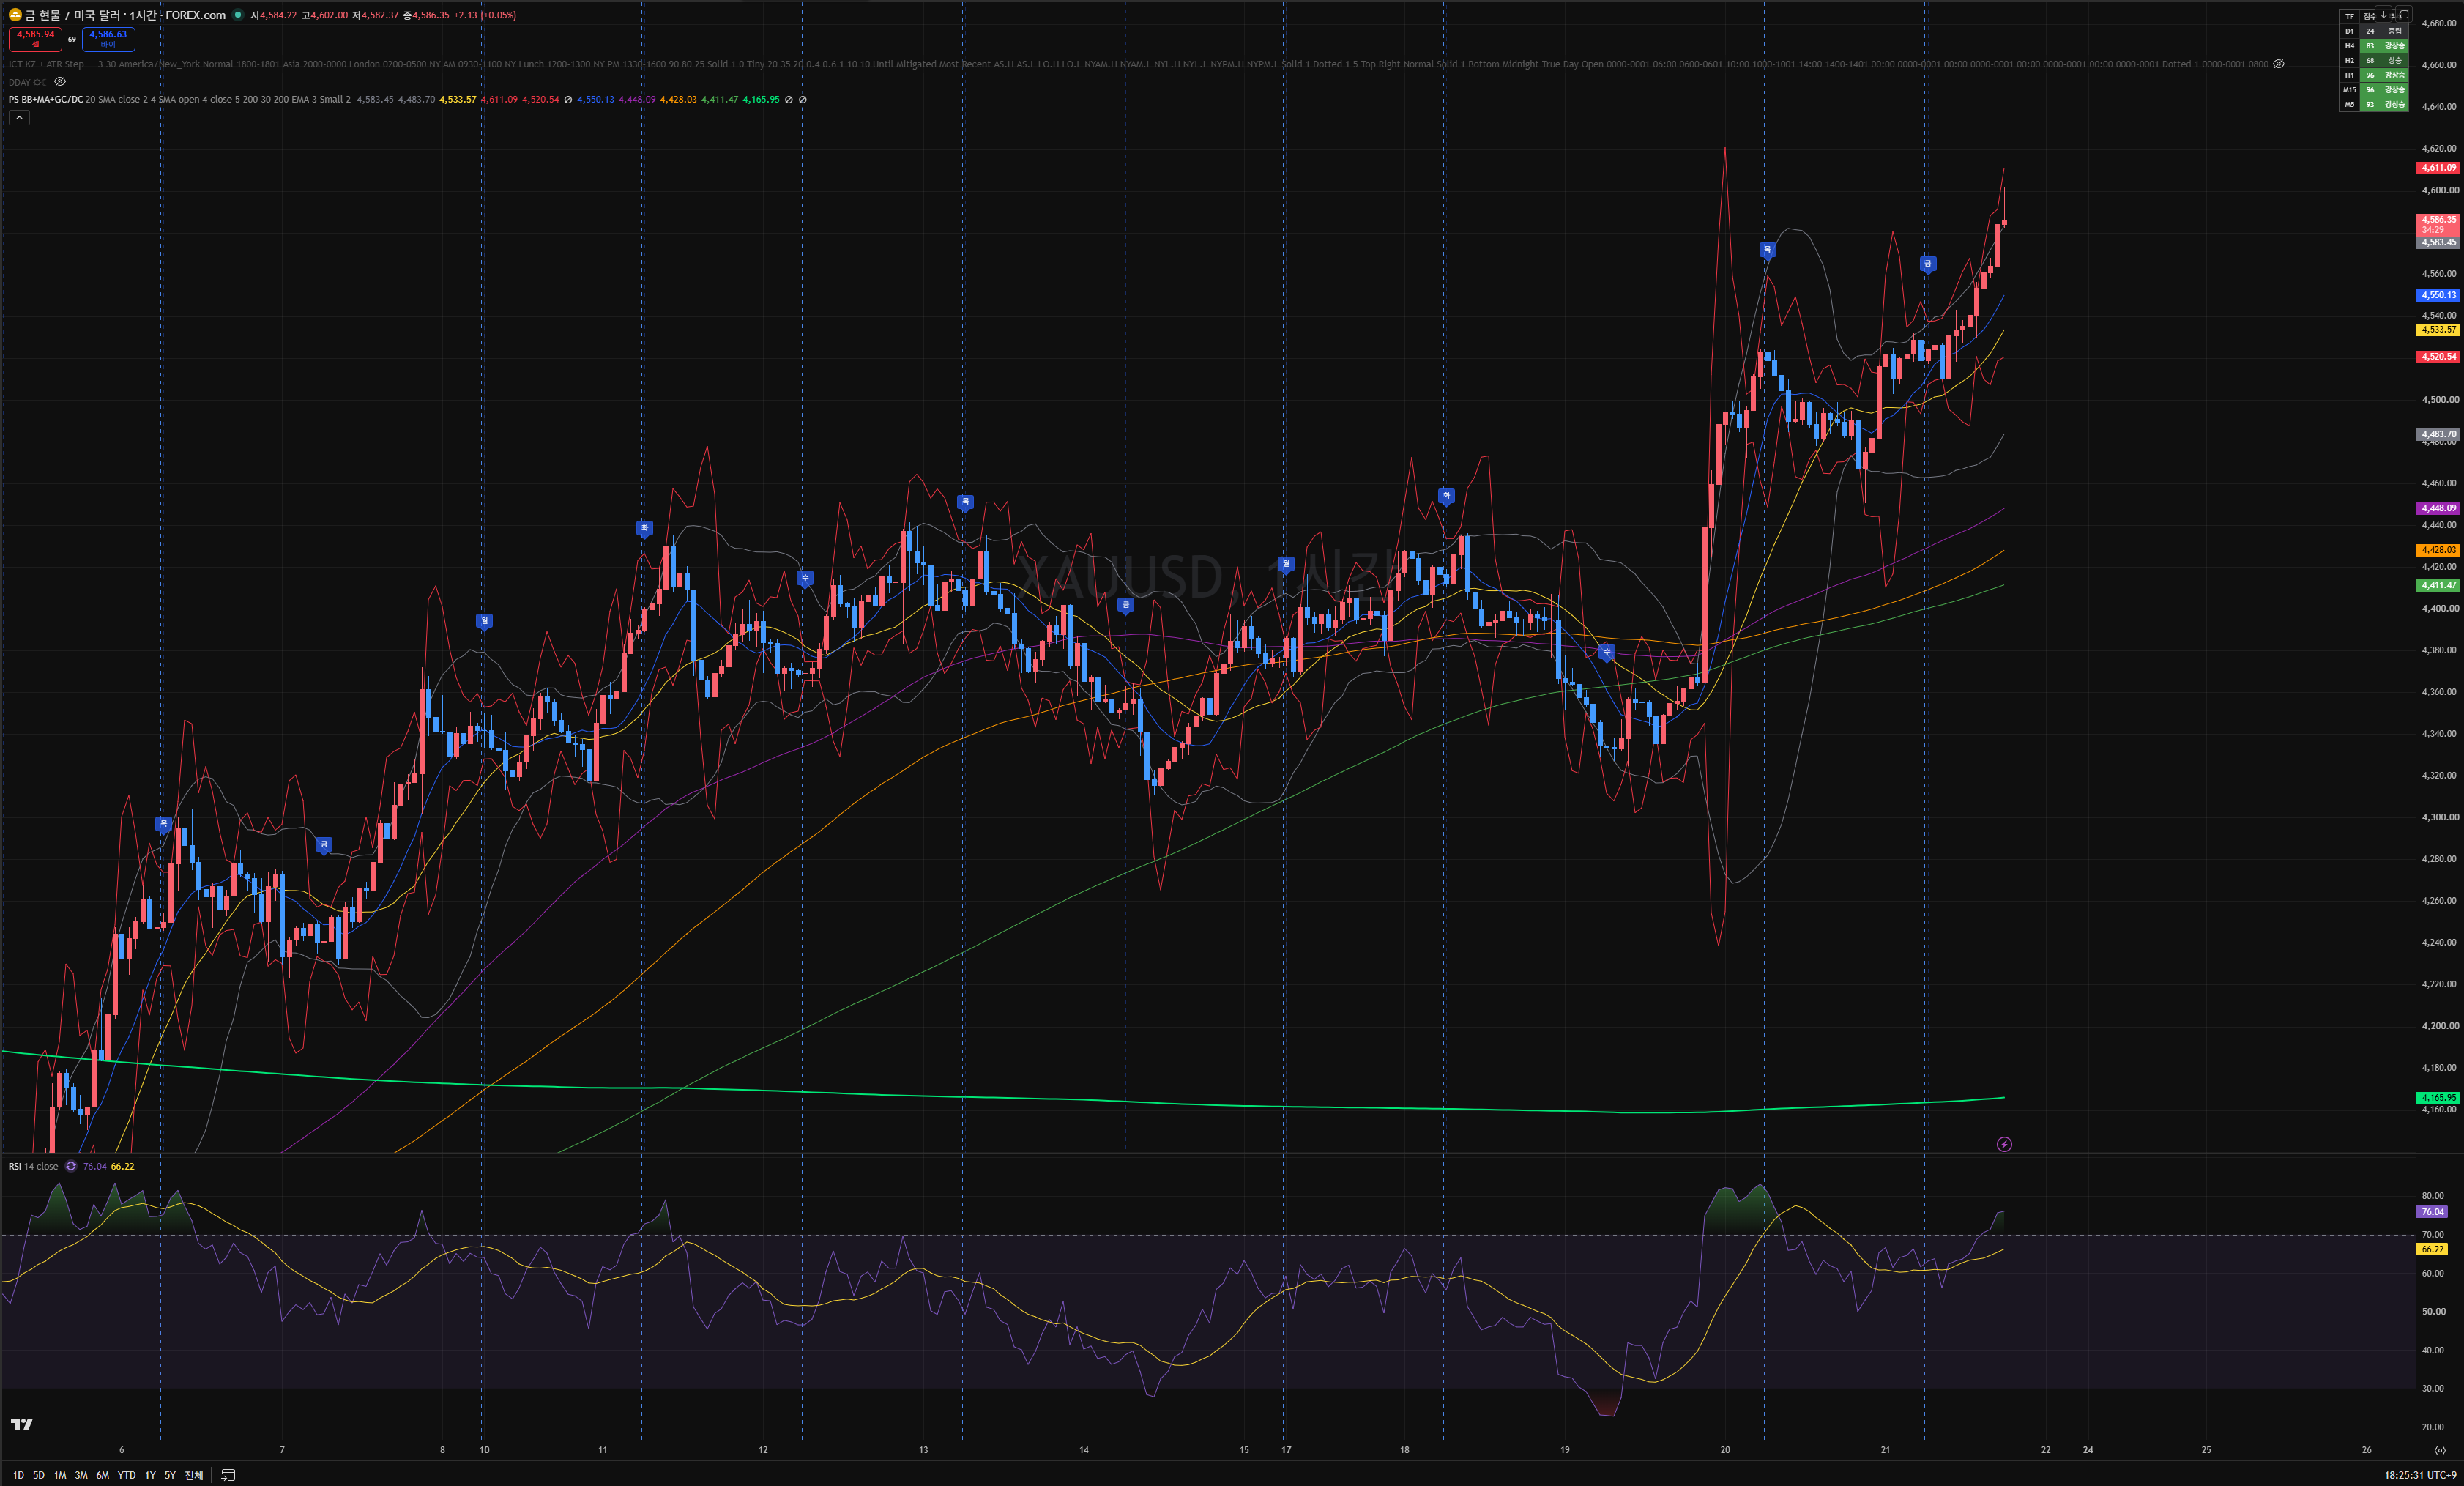Click the blue marker above day 20 candle
The image size is (2464, 1486).
point(1767,250)
